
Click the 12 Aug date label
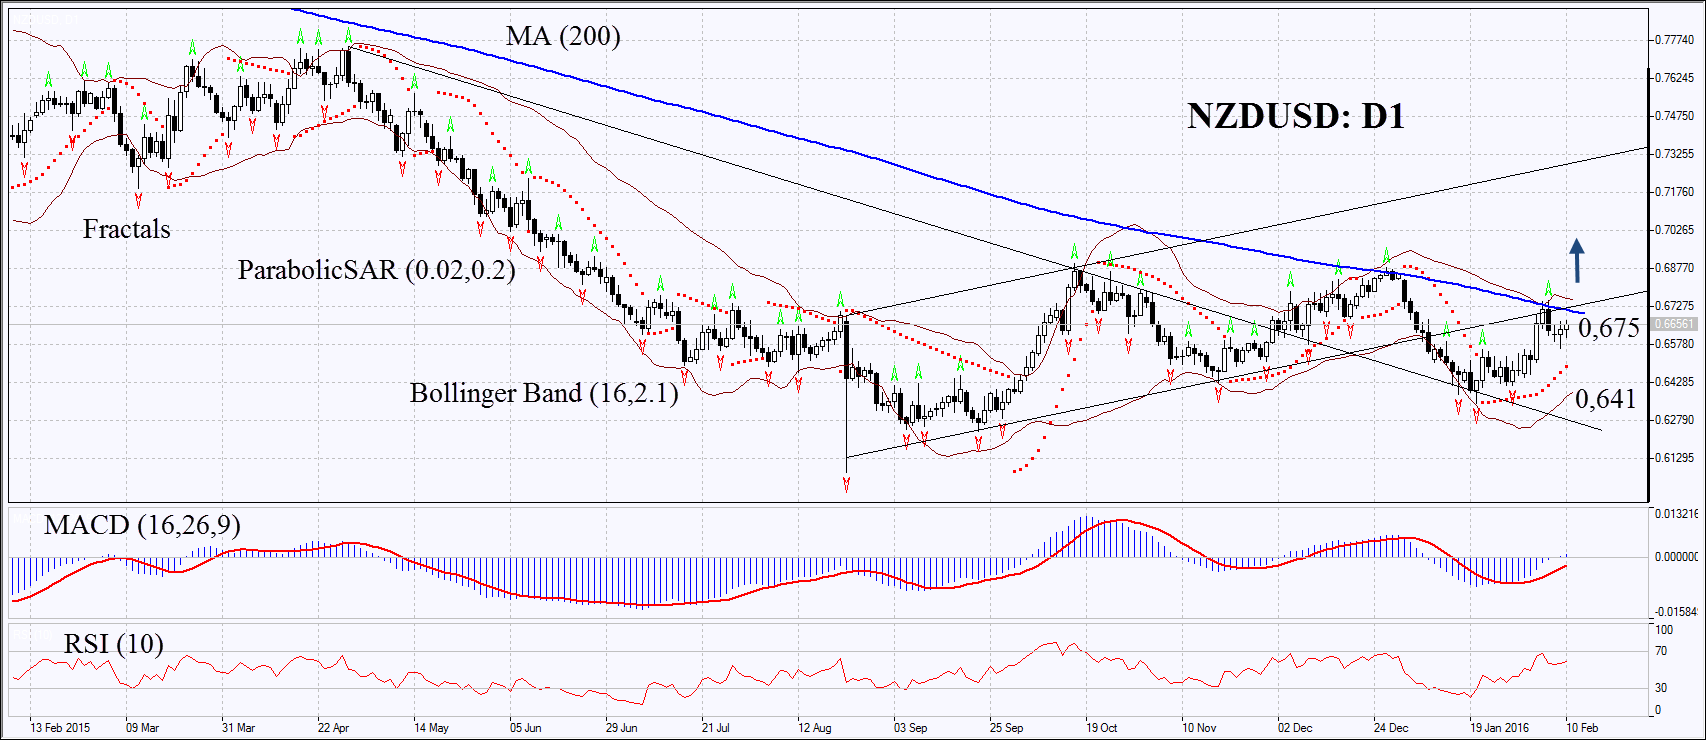point(814,727)
